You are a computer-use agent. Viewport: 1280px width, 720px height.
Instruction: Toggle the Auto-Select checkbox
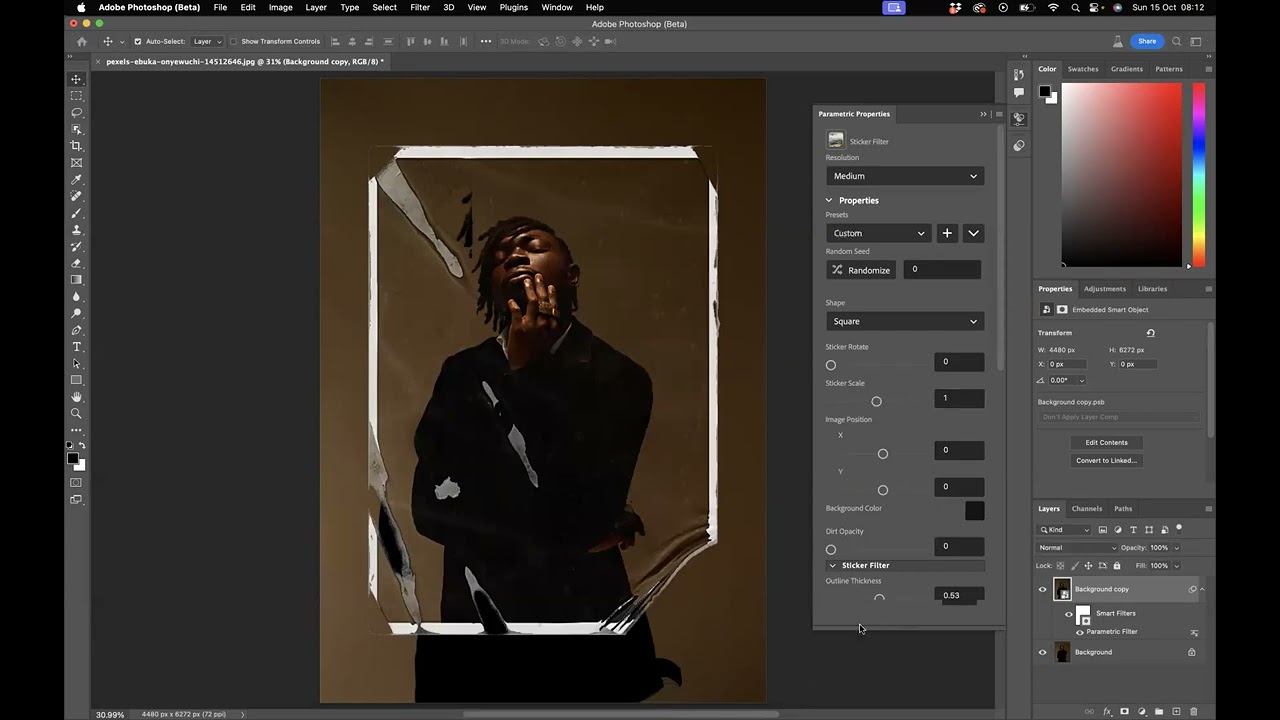coord(138,41)
